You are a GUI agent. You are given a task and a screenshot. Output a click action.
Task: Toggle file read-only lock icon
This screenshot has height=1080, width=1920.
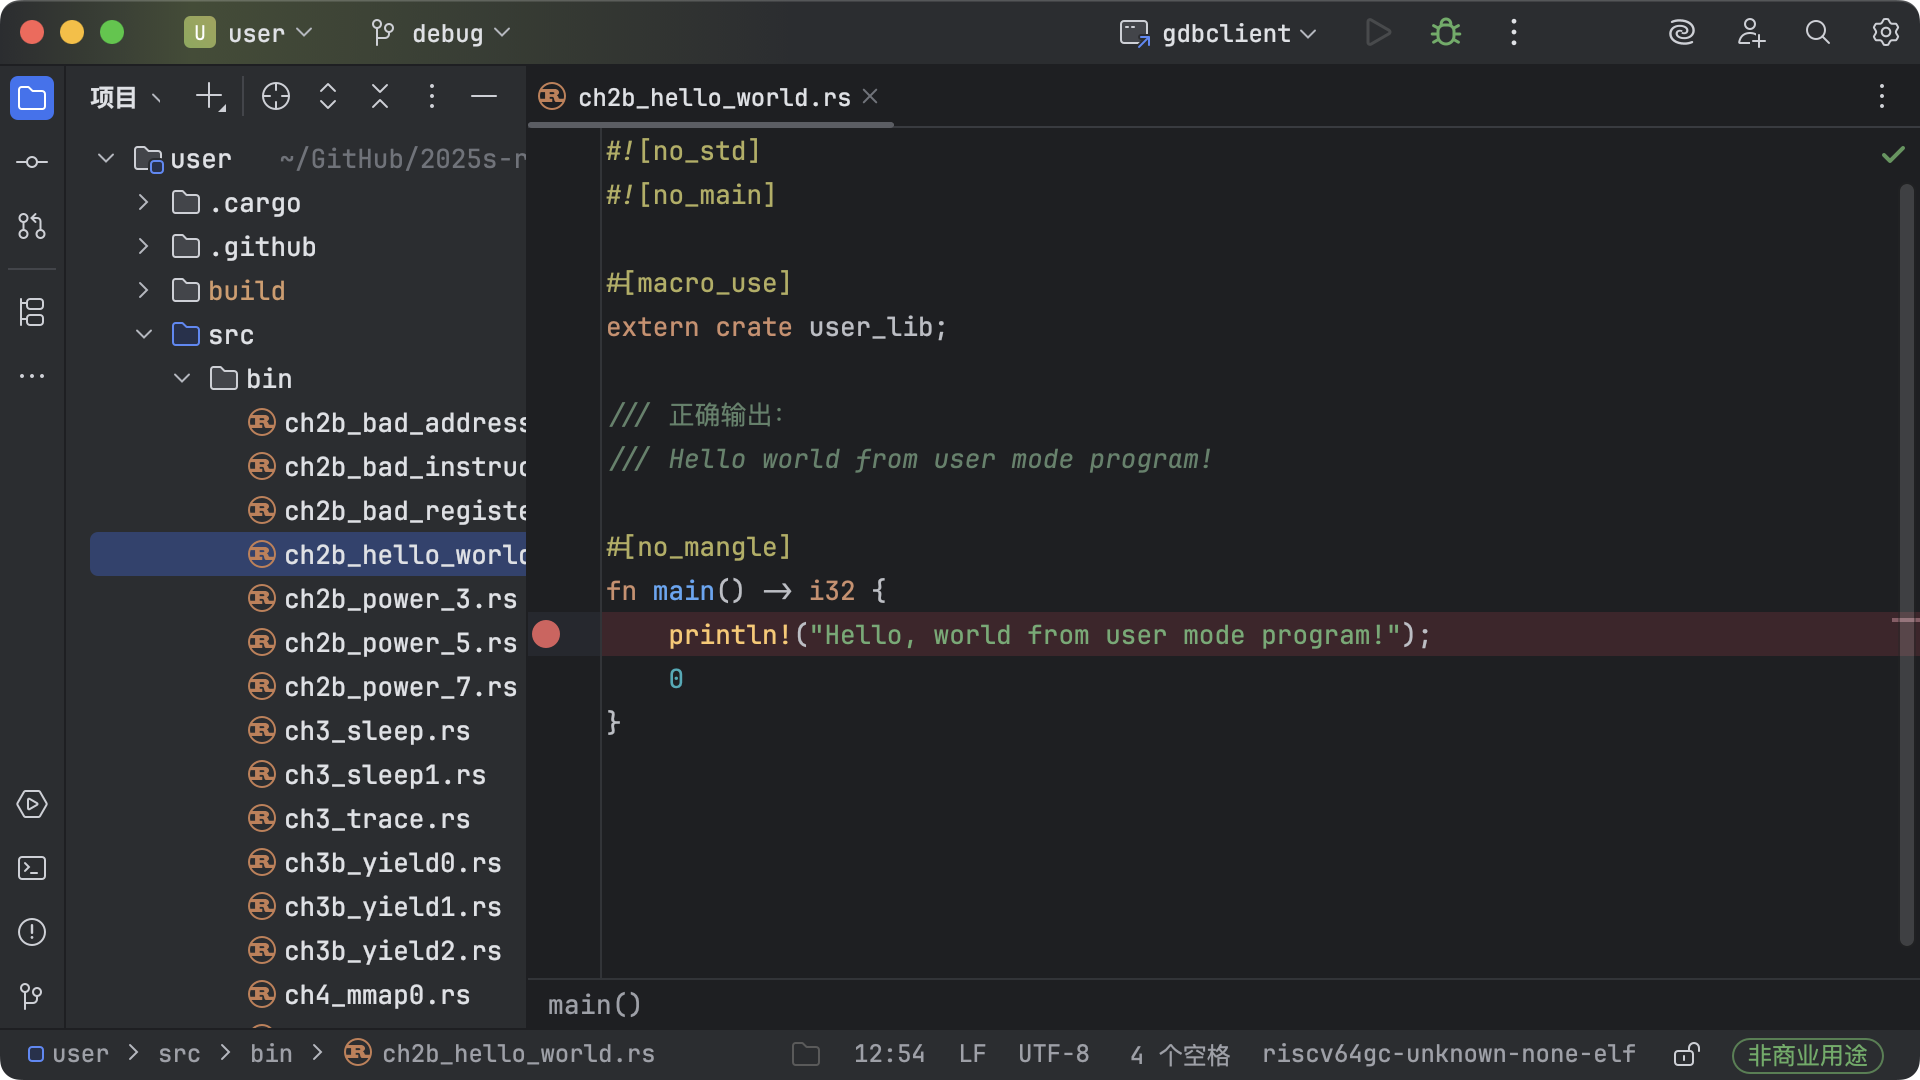pyautogui.click(x=1686, y=1054)
